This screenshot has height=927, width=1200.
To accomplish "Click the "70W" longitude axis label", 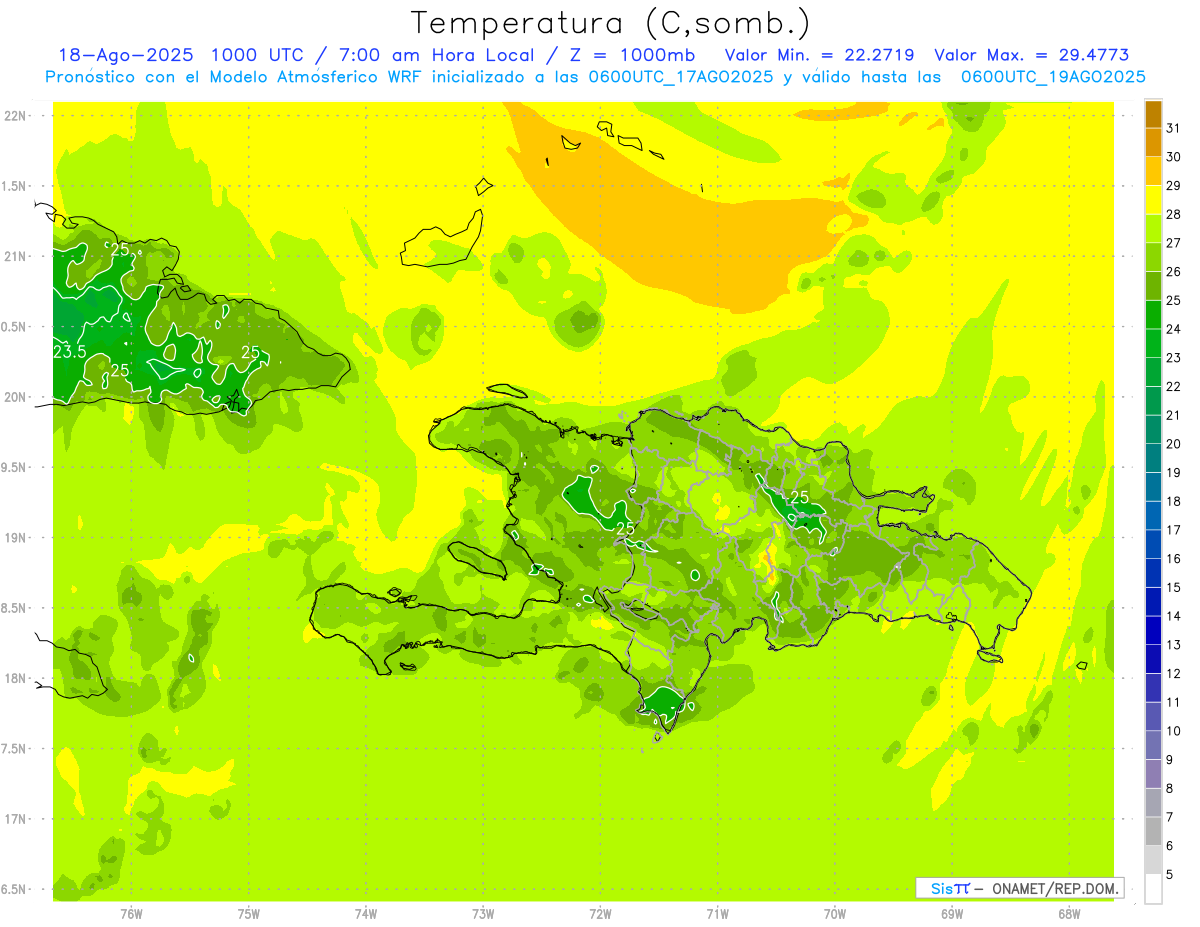I will pos(835,914).
